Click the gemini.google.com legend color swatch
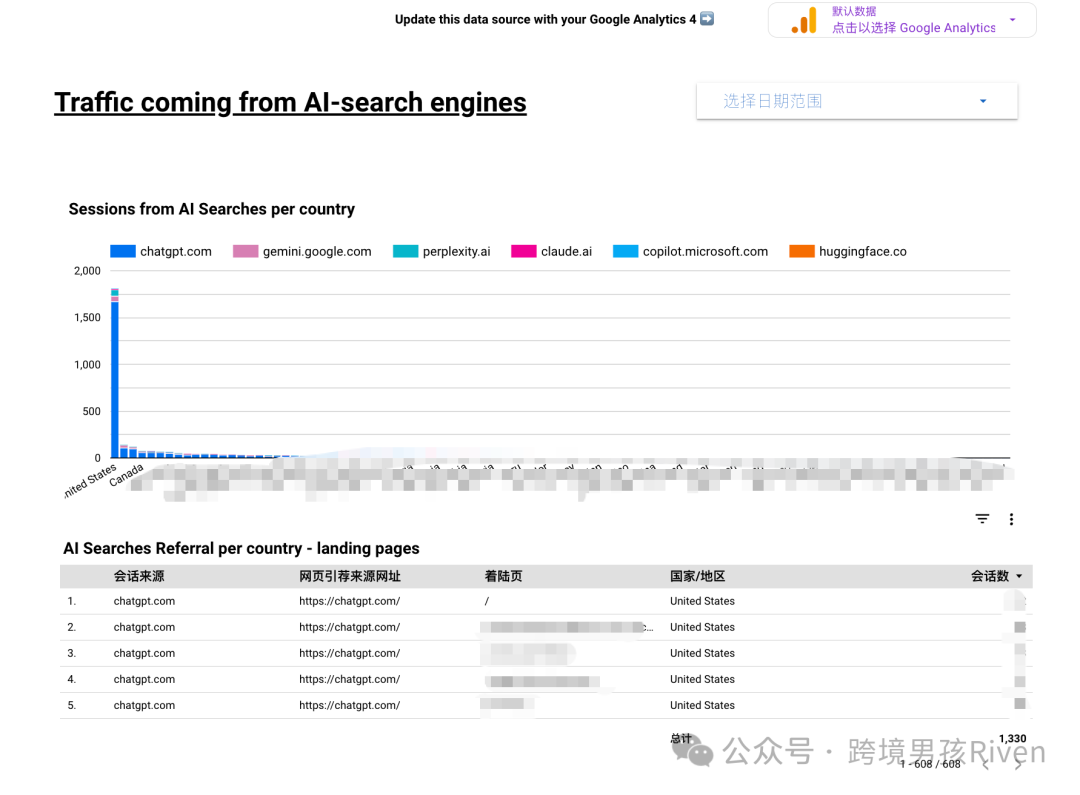The width and height of the screenshot is (1080, 795). pos(245,251)
